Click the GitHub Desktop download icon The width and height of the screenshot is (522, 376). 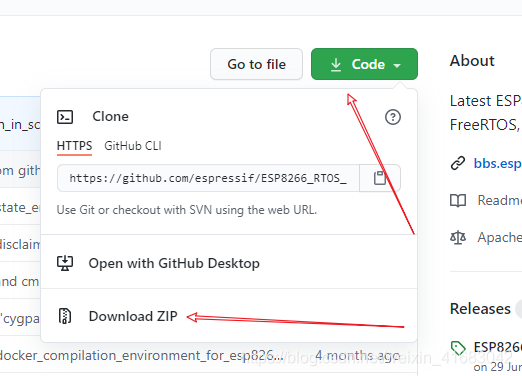coord(65,263)
